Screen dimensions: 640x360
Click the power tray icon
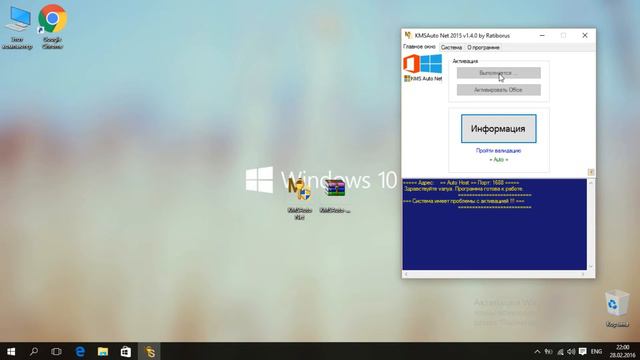click(549, 351)
